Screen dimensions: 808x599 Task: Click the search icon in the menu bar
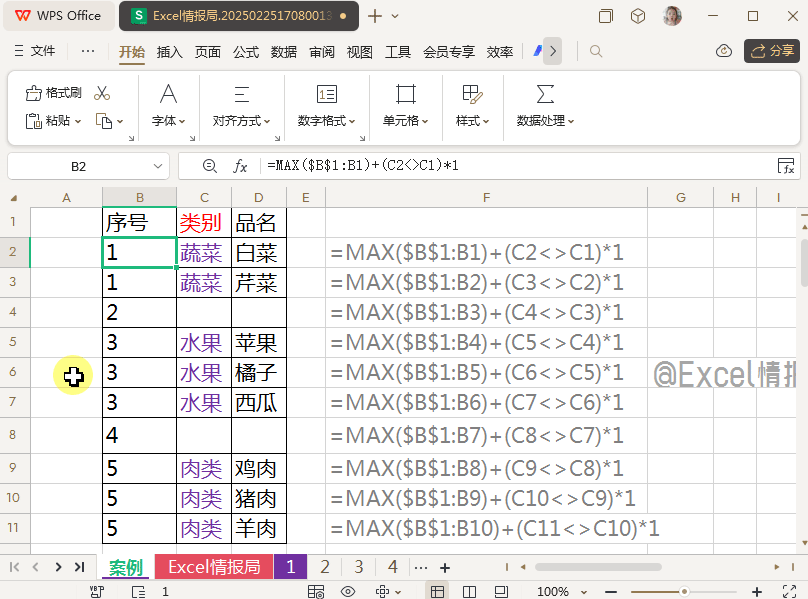(596, 51)
